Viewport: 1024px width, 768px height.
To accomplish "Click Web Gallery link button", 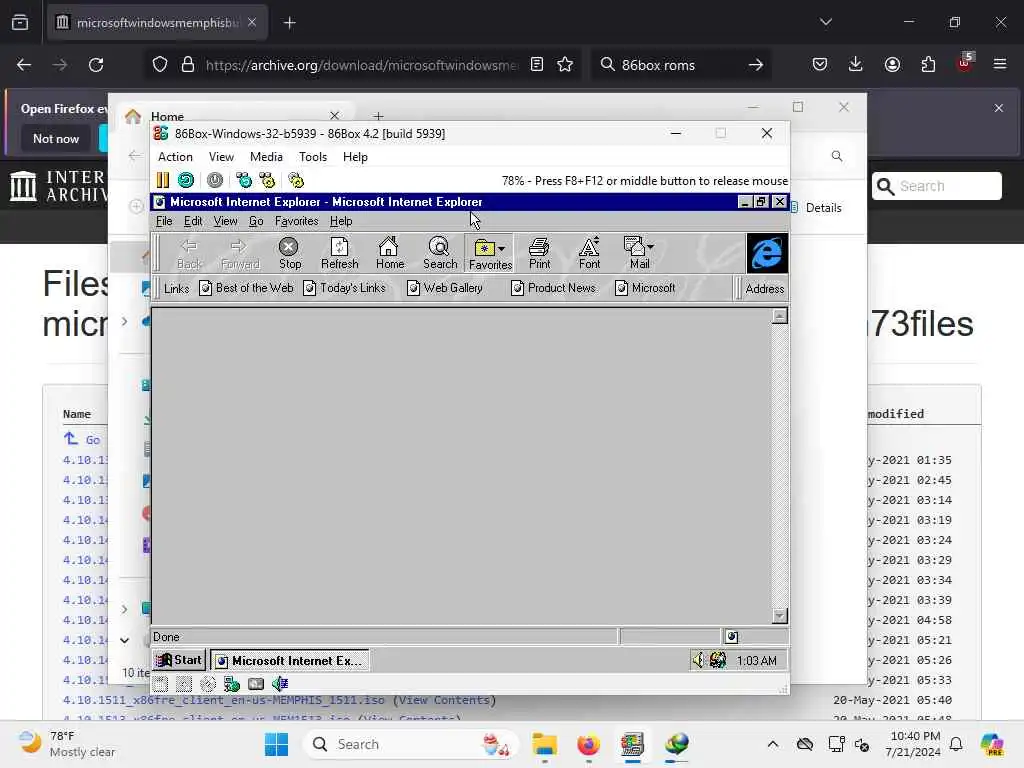I will (445, 288).
